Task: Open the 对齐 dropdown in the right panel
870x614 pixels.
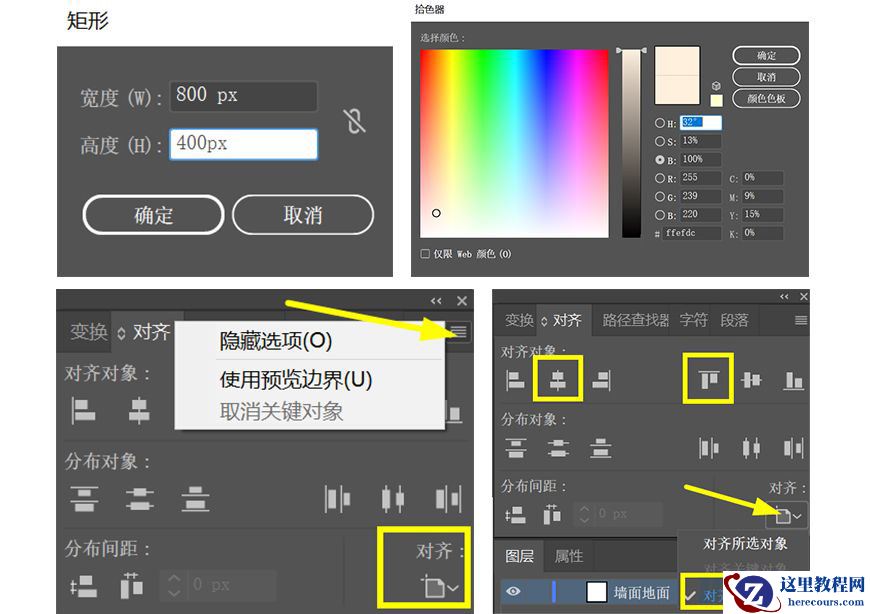Action: pyautogui.click(x=788, y=514)
